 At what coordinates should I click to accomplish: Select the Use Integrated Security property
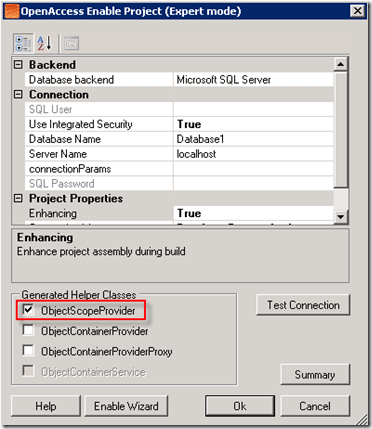pos(179,124)
